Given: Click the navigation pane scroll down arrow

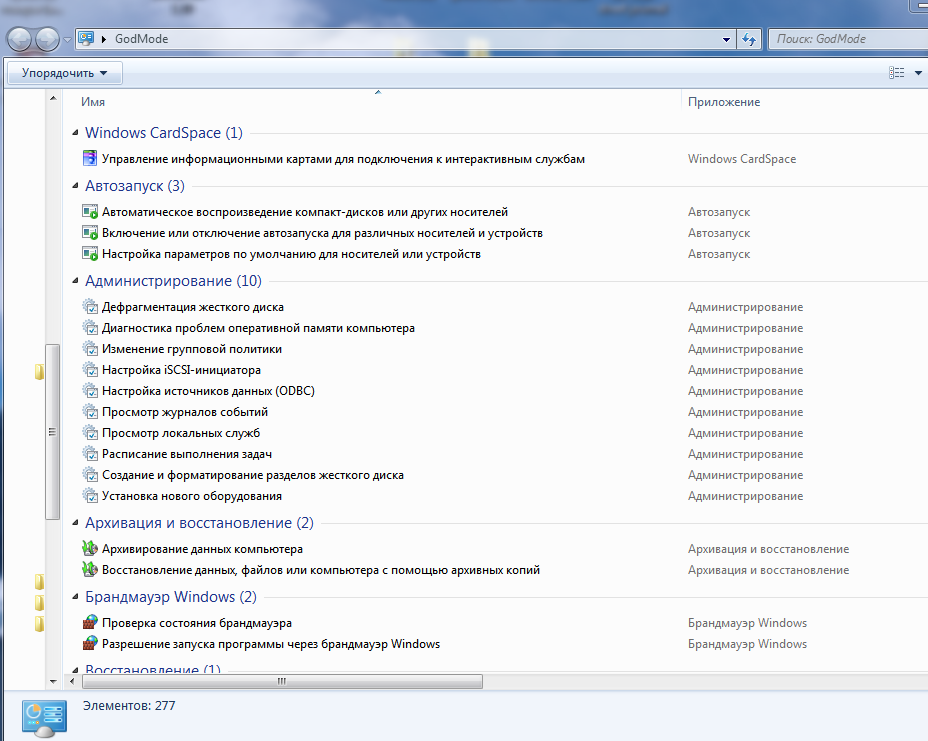Looking at the screenshot, I should click(53, 681).
